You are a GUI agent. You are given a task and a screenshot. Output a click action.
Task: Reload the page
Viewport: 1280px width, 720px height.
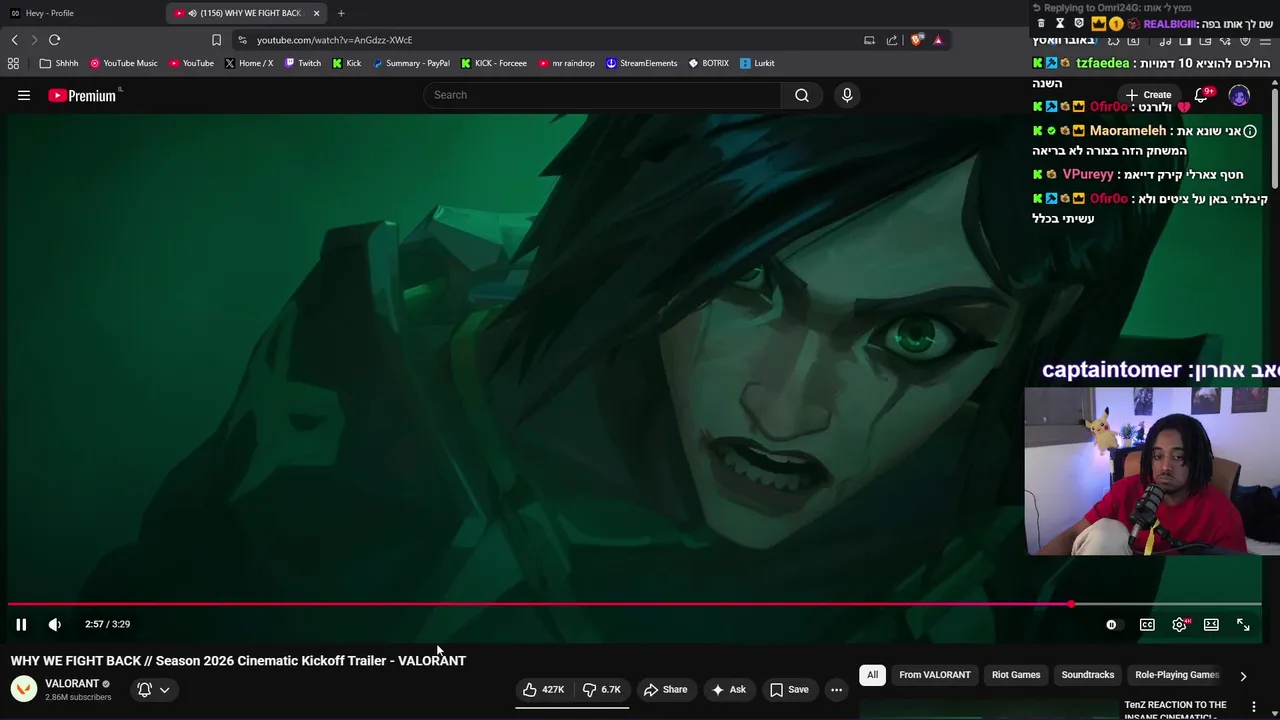point(54,40)
